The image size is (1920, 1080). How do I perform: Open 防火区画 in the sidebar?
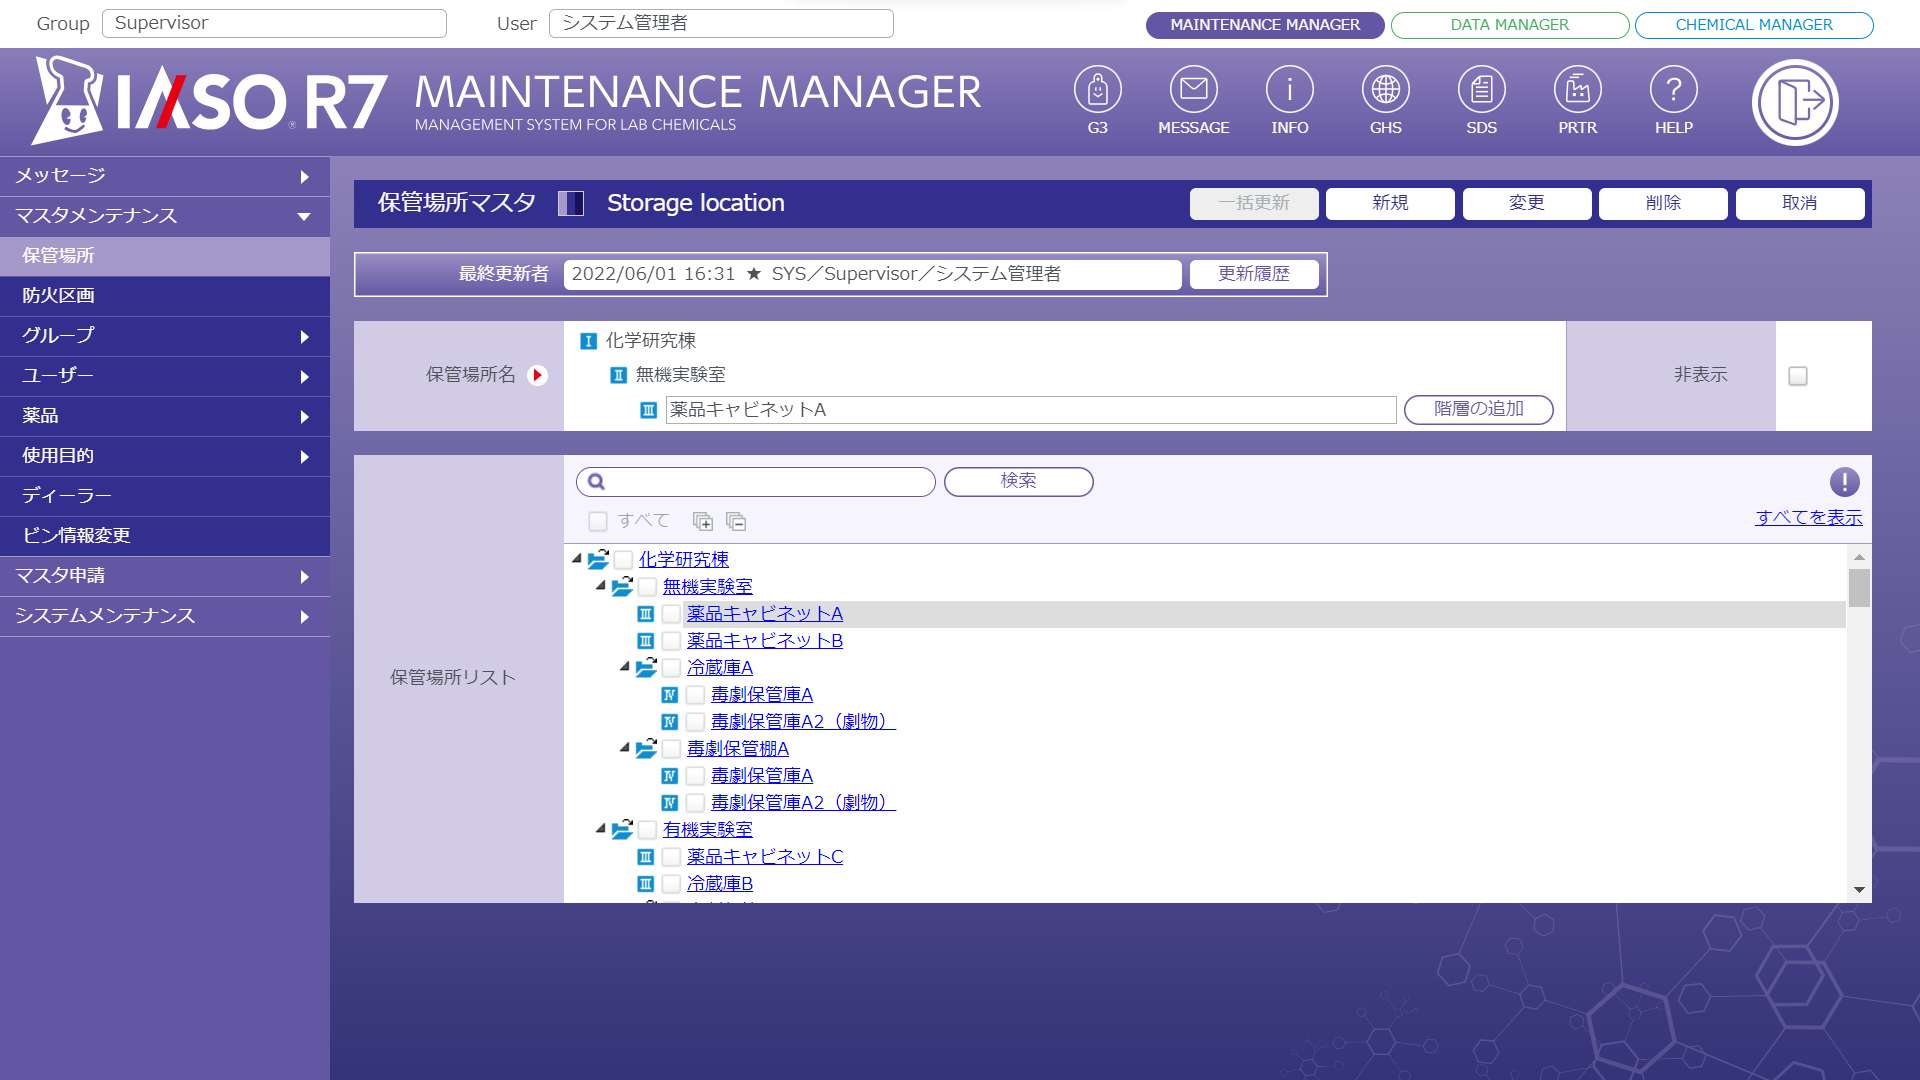165,296
